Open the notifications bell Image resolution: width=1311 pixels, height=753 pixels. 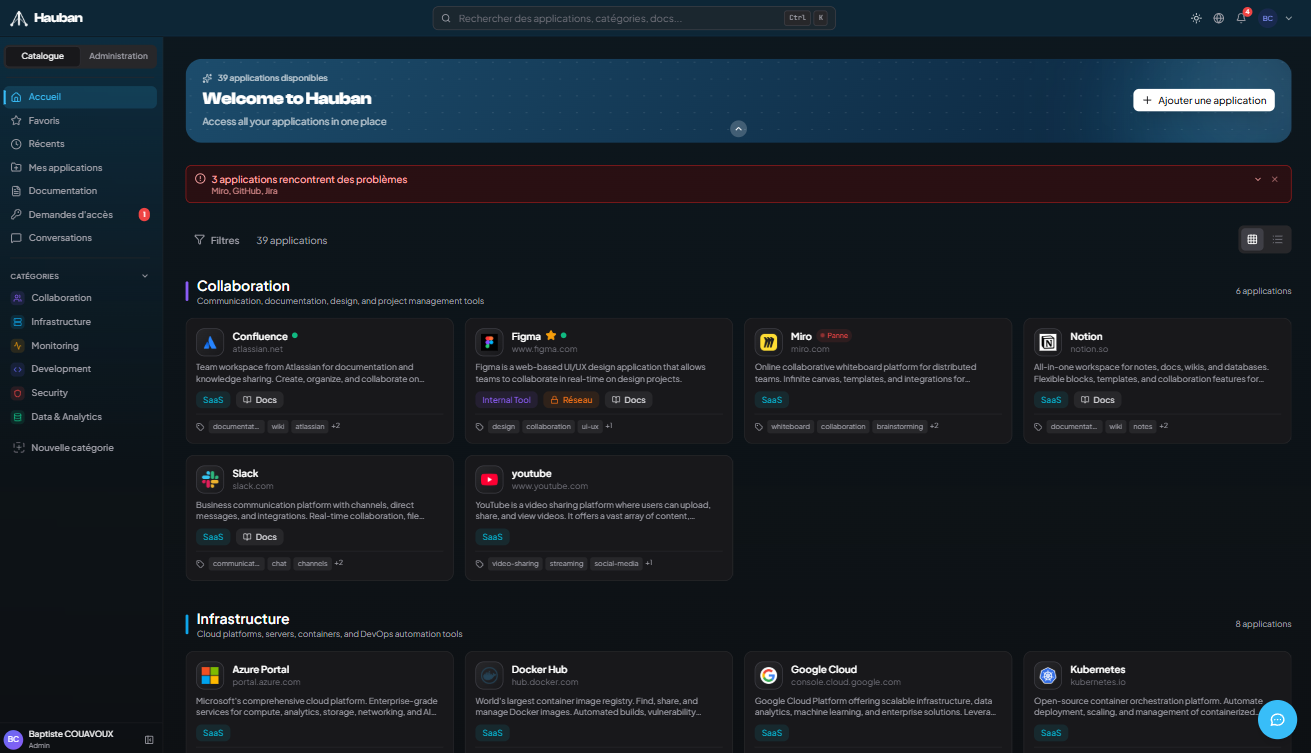click(x=1241, y=18)
